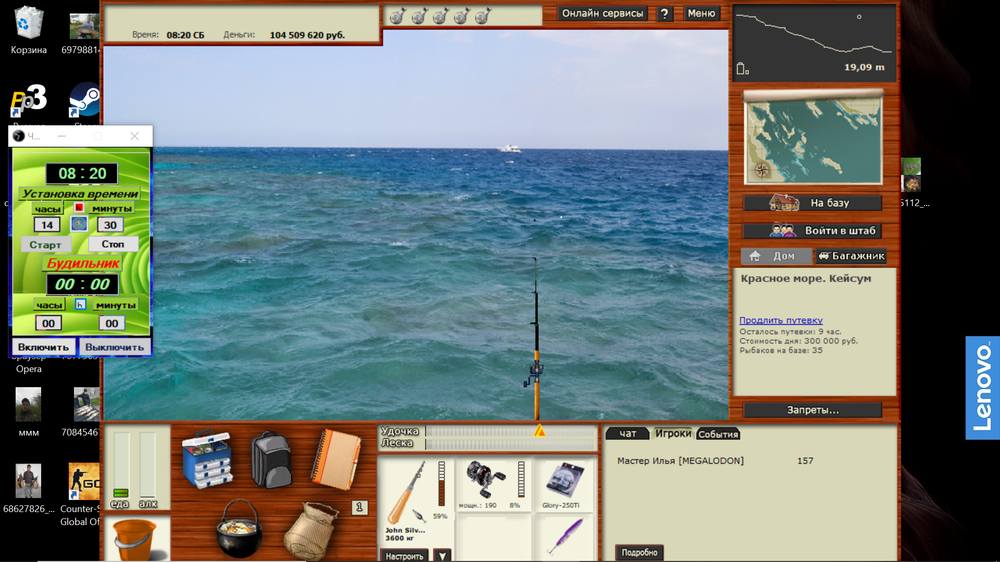Open the Меню button
The width and height of the screenshot is (1000, 562).
[x=702, y=13]
